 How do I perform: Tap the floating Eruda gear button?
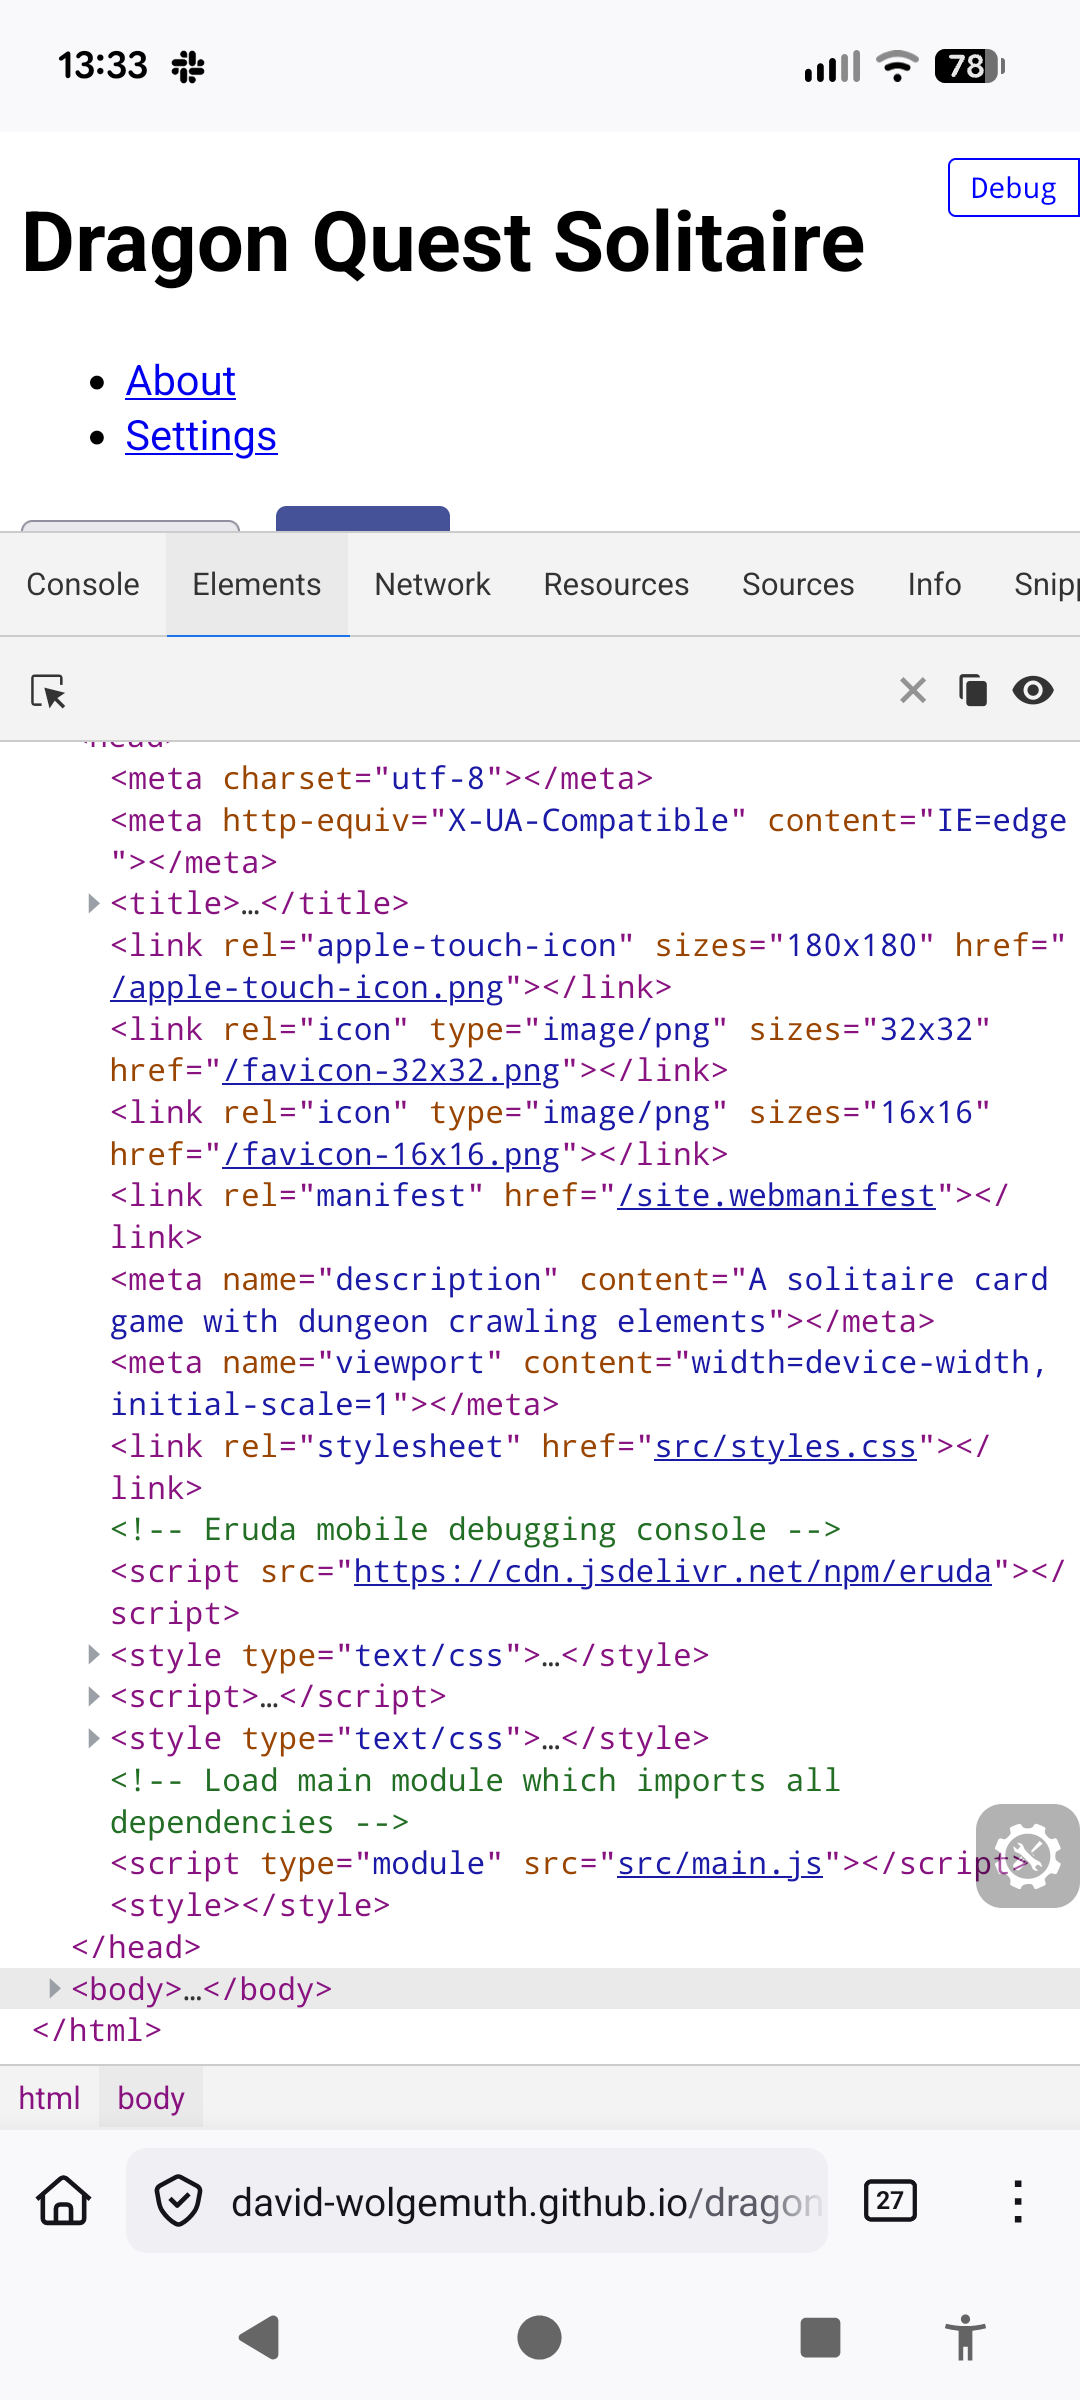(1028, 1856)
